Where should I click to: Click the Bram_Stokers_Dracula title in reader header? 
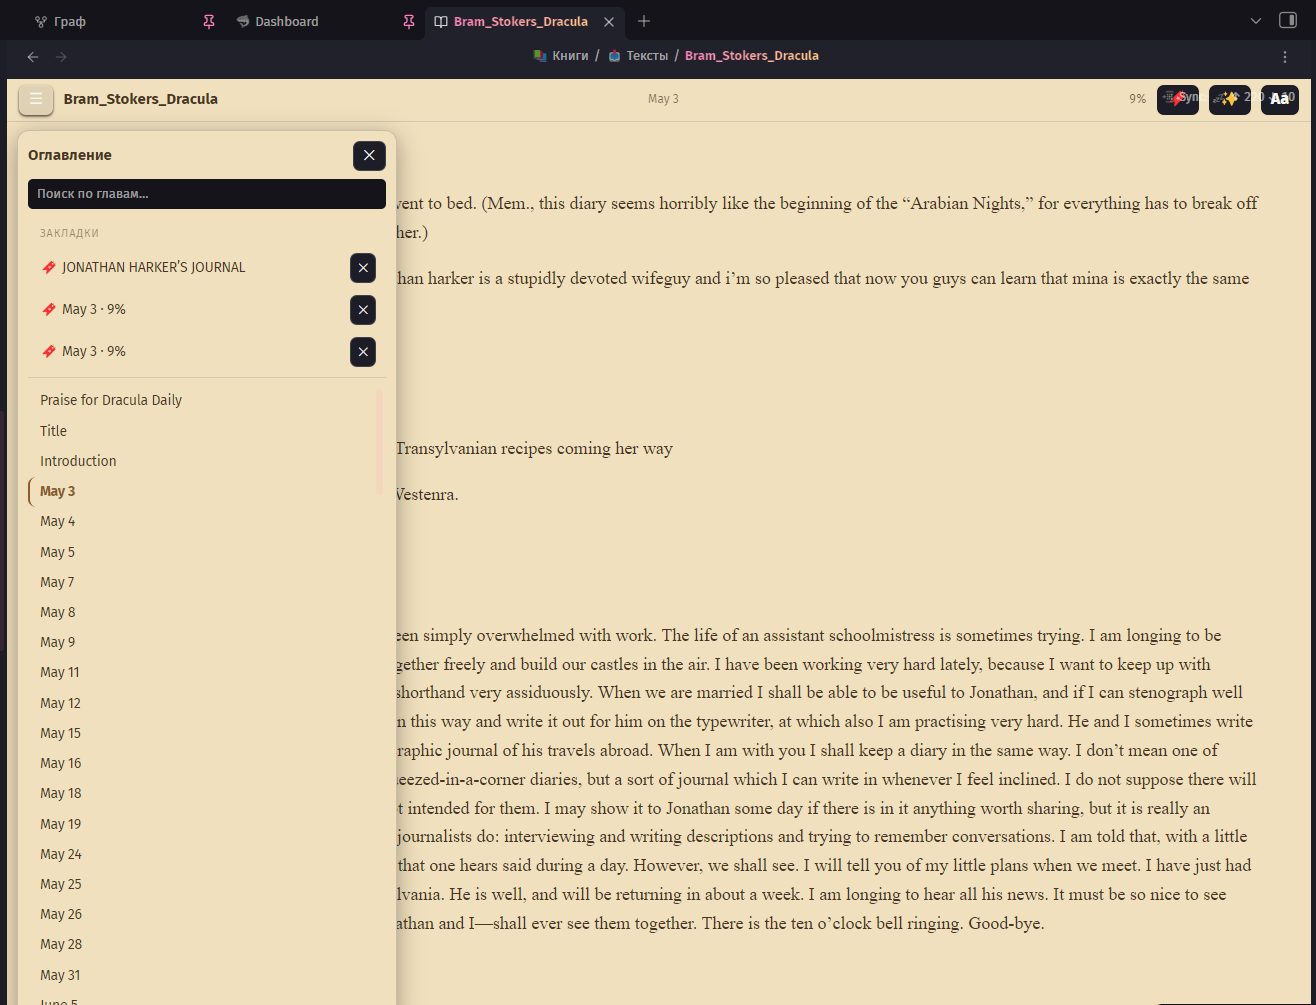[141, 99]
